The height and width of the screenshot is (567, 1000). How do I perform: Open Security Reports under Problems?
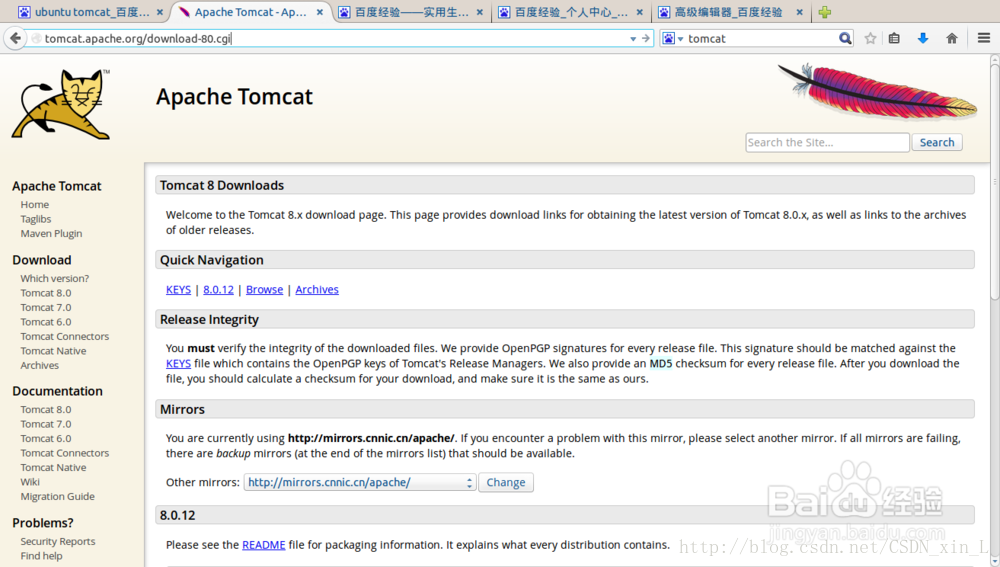click(57, 541)
